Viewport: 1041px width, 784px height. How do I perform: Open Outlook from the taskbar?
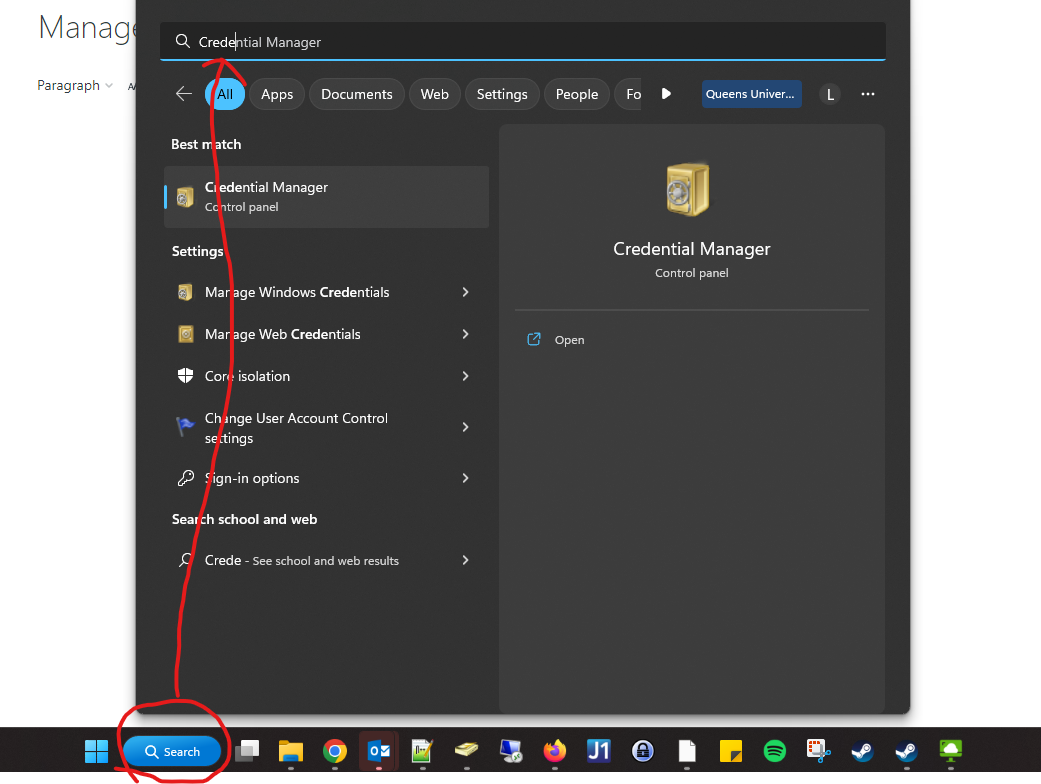379,751
